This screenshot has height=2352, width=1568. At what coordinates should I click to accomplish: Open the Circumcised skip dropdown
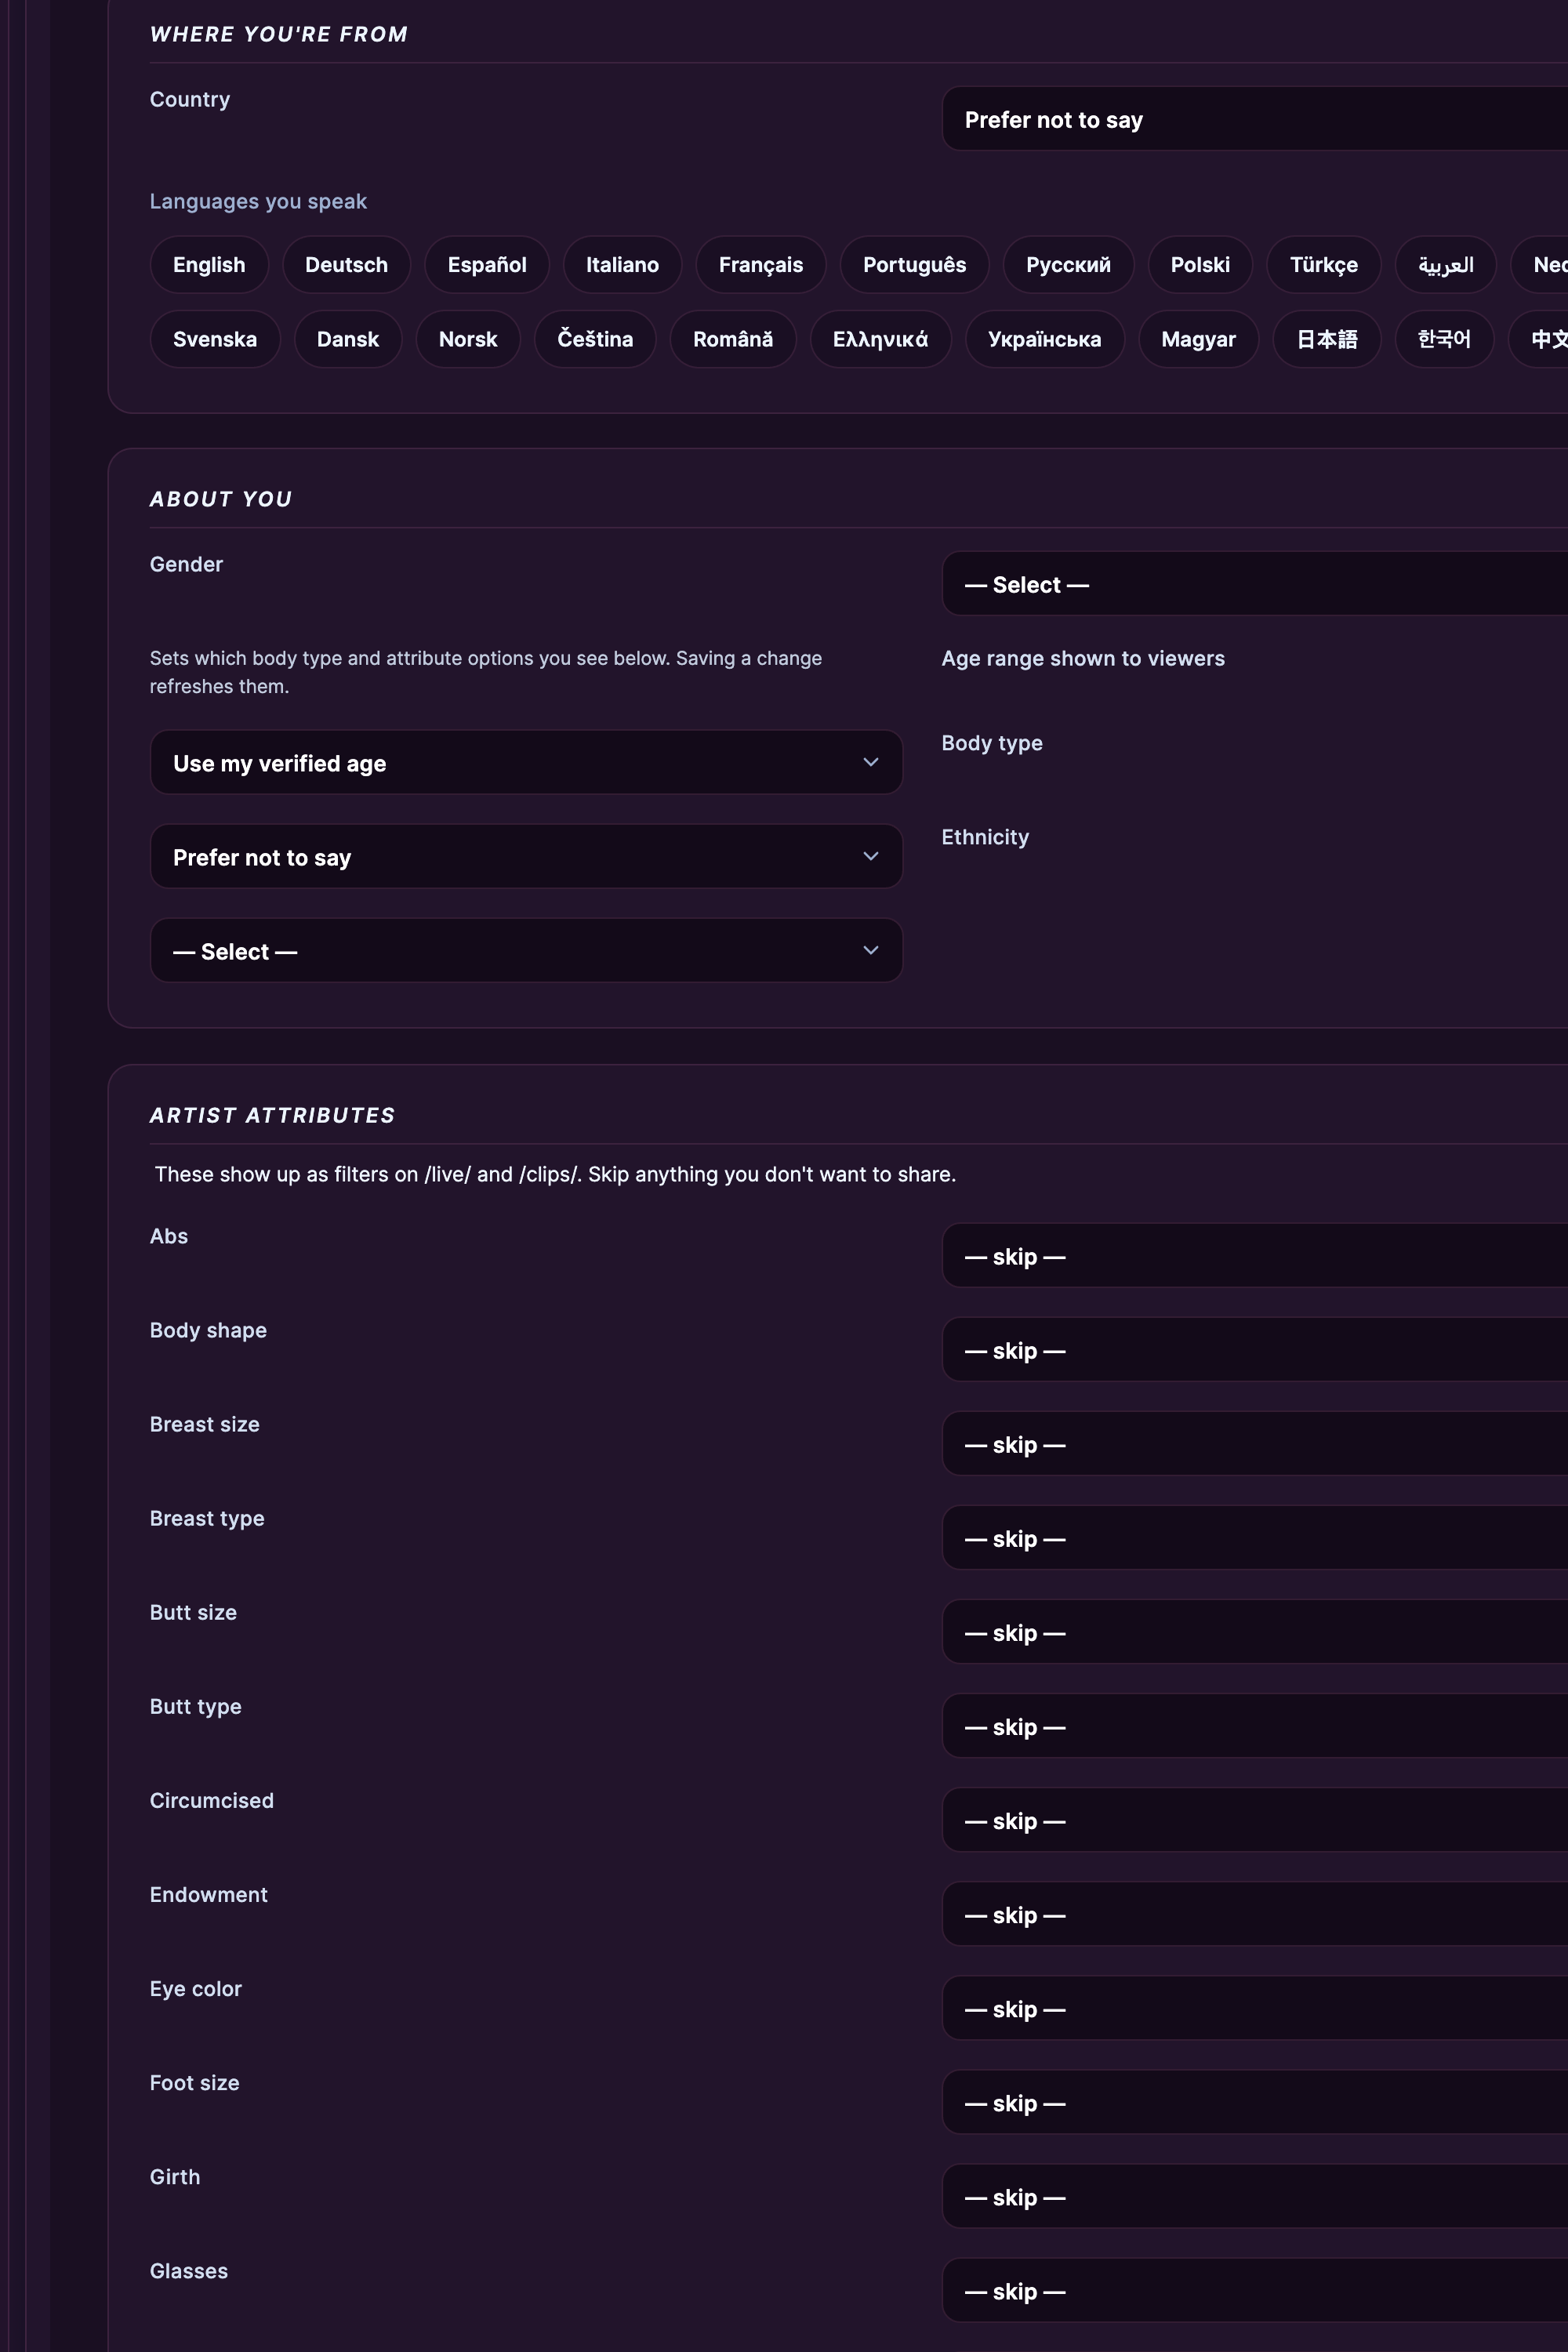[1255, 1820]
